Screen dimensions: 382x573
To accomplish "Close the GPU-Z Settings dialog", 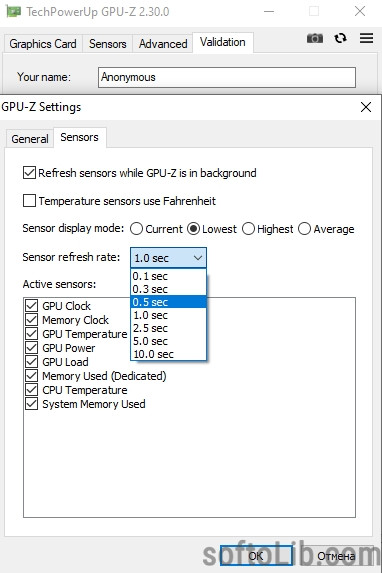I will 366,107.
